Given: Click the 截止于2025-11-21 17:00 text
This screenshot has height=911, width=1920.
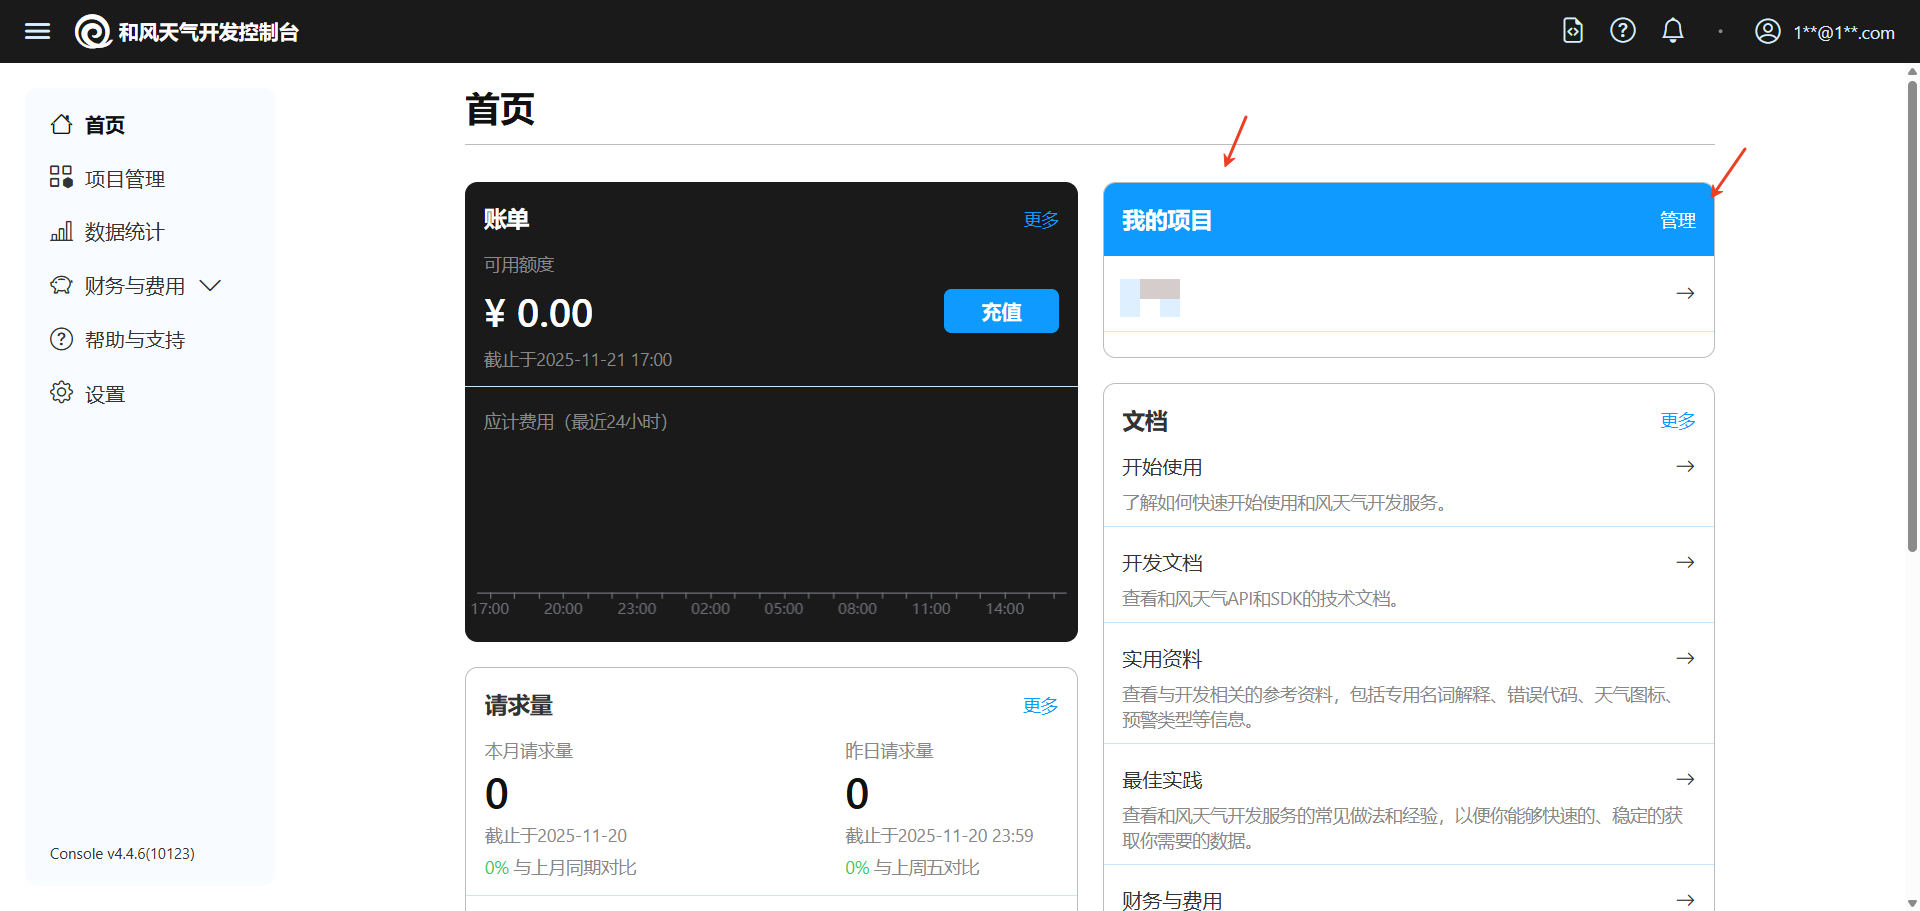Looking at the screenshot, I should point(578,360).
